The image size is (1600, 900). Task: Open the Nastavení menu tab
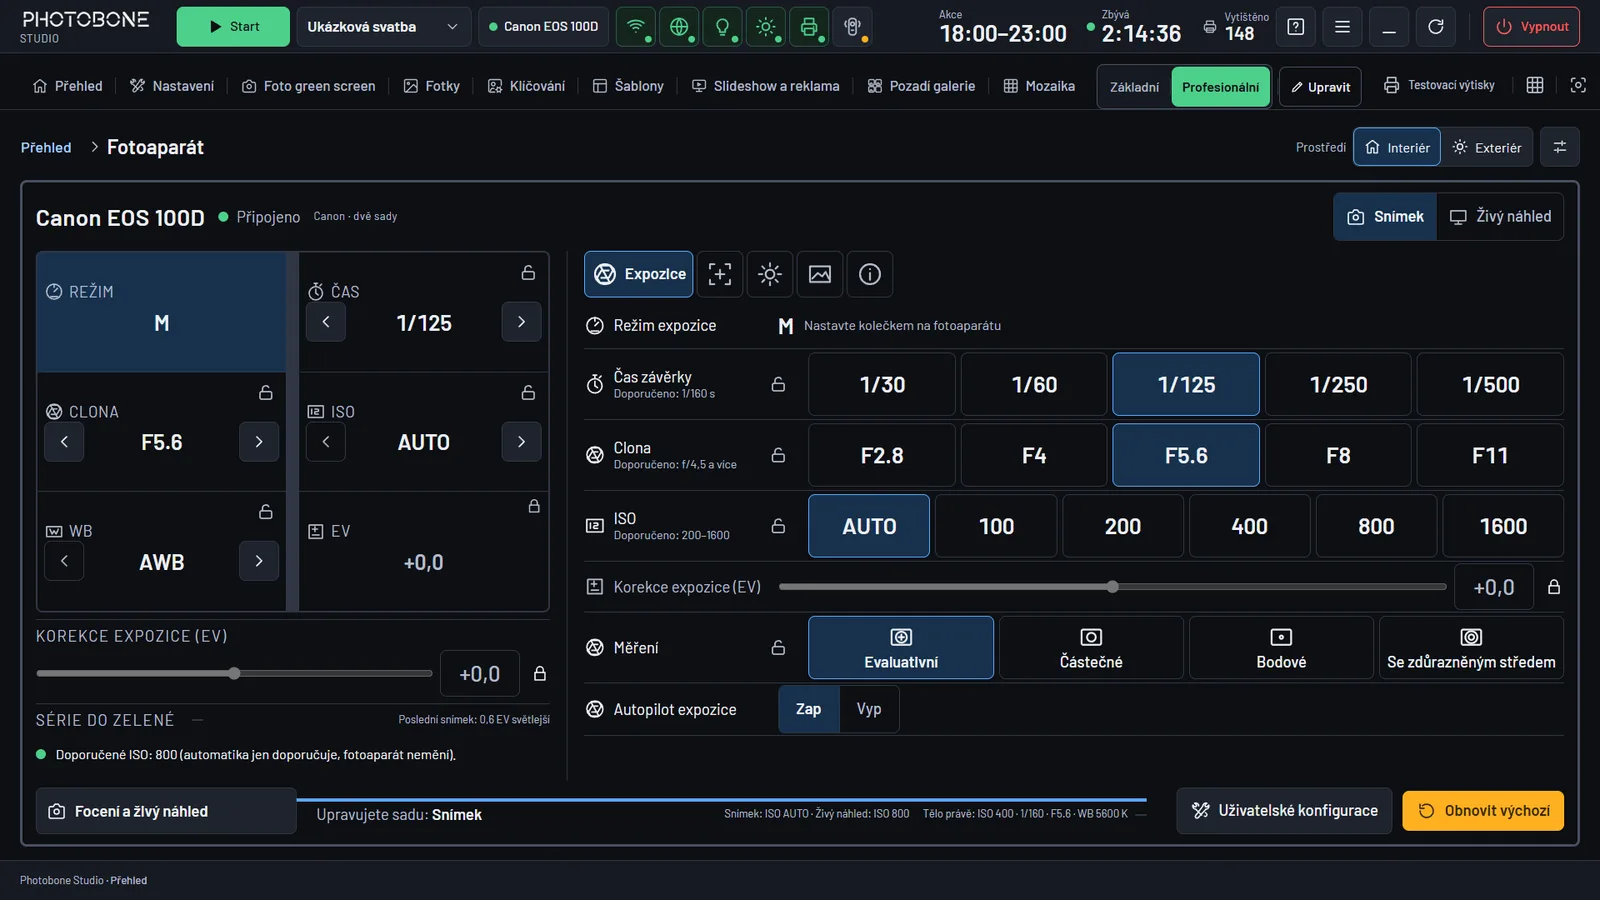172,86
